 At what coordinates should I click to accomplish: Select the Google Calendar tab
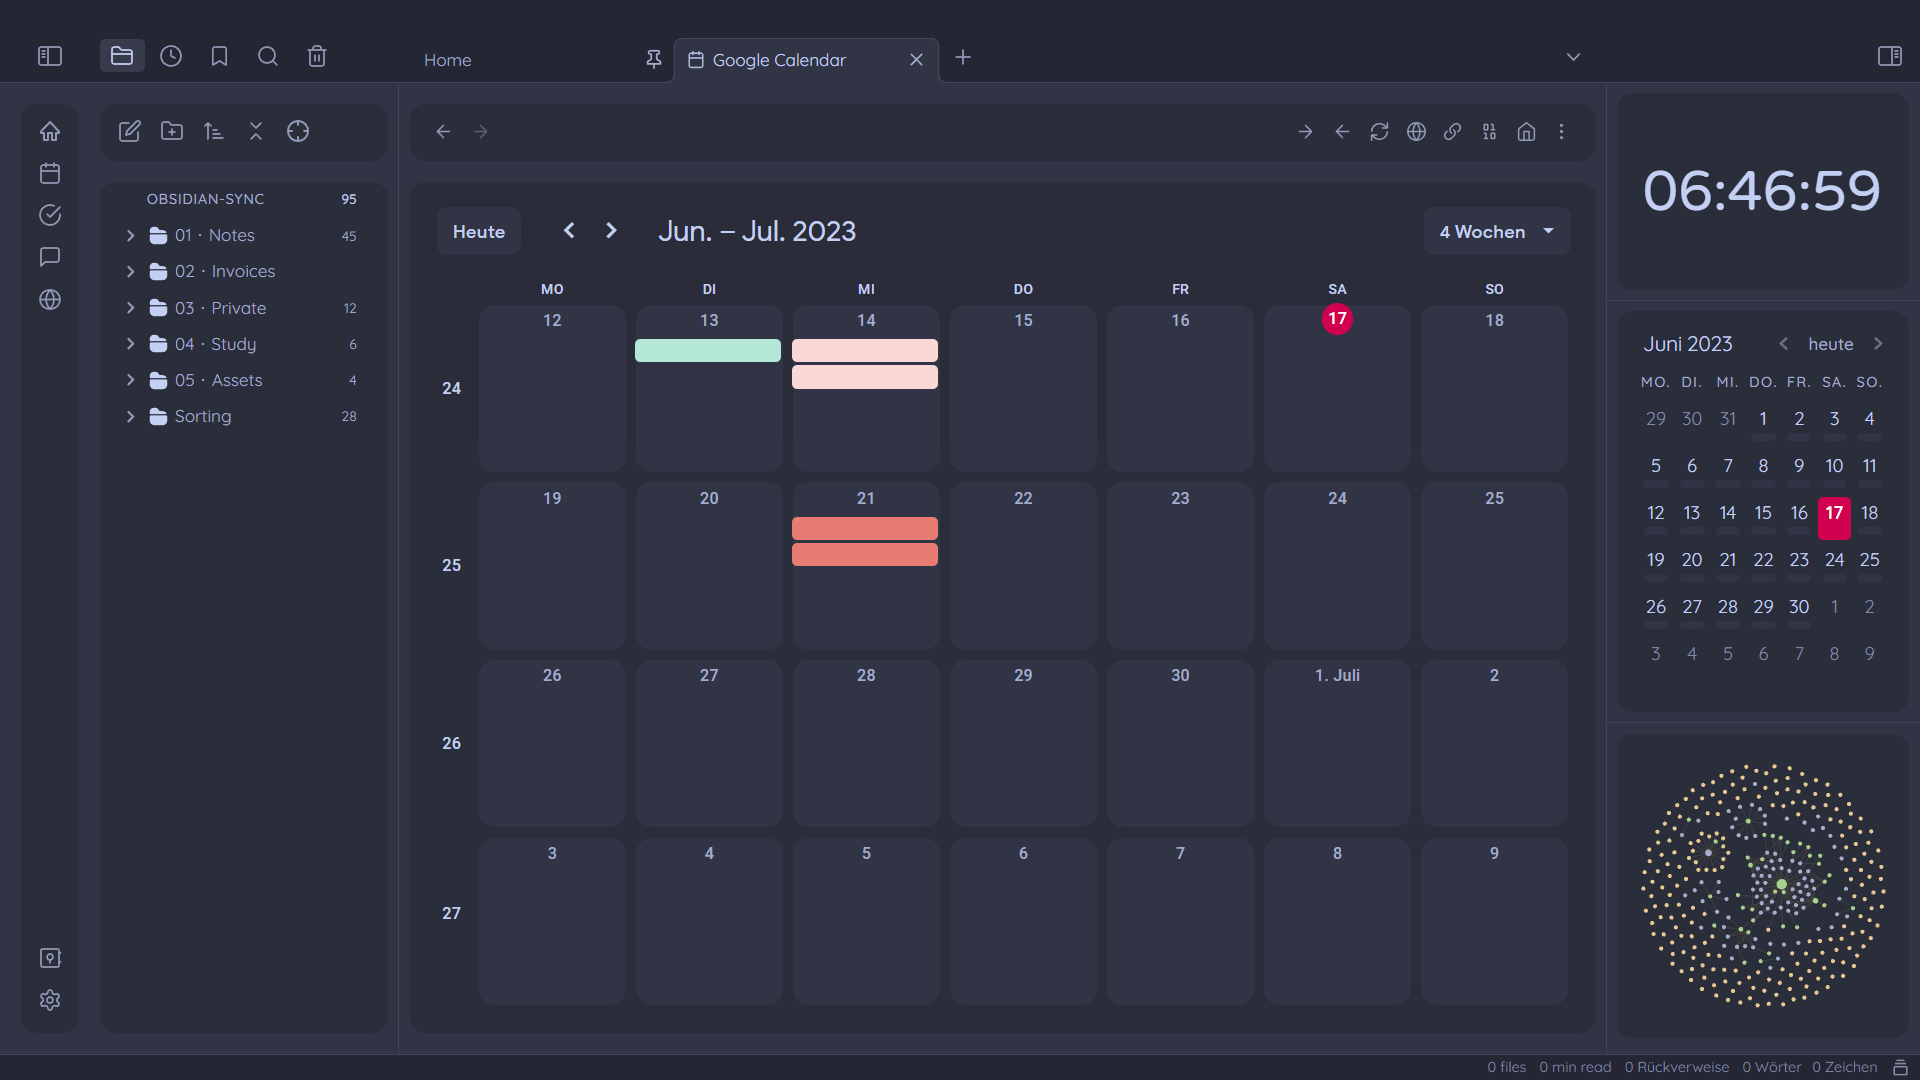point(779,60)
